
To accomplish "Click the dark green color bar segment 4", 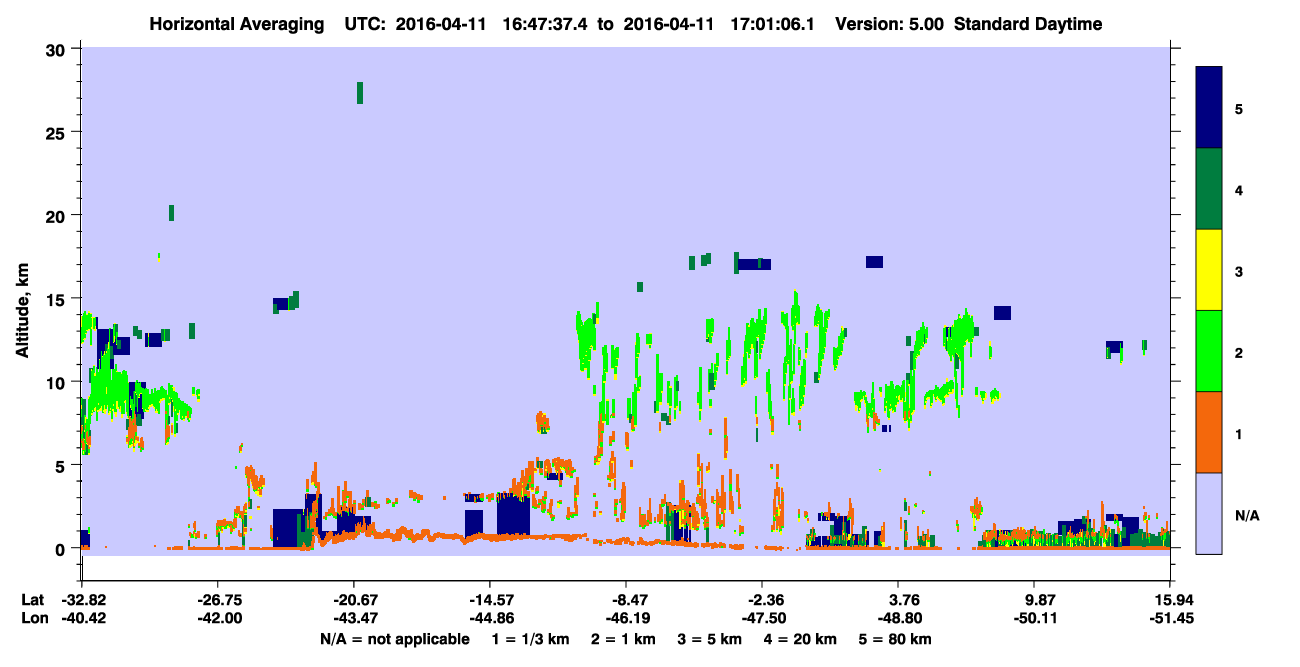I will [1209, 189].
